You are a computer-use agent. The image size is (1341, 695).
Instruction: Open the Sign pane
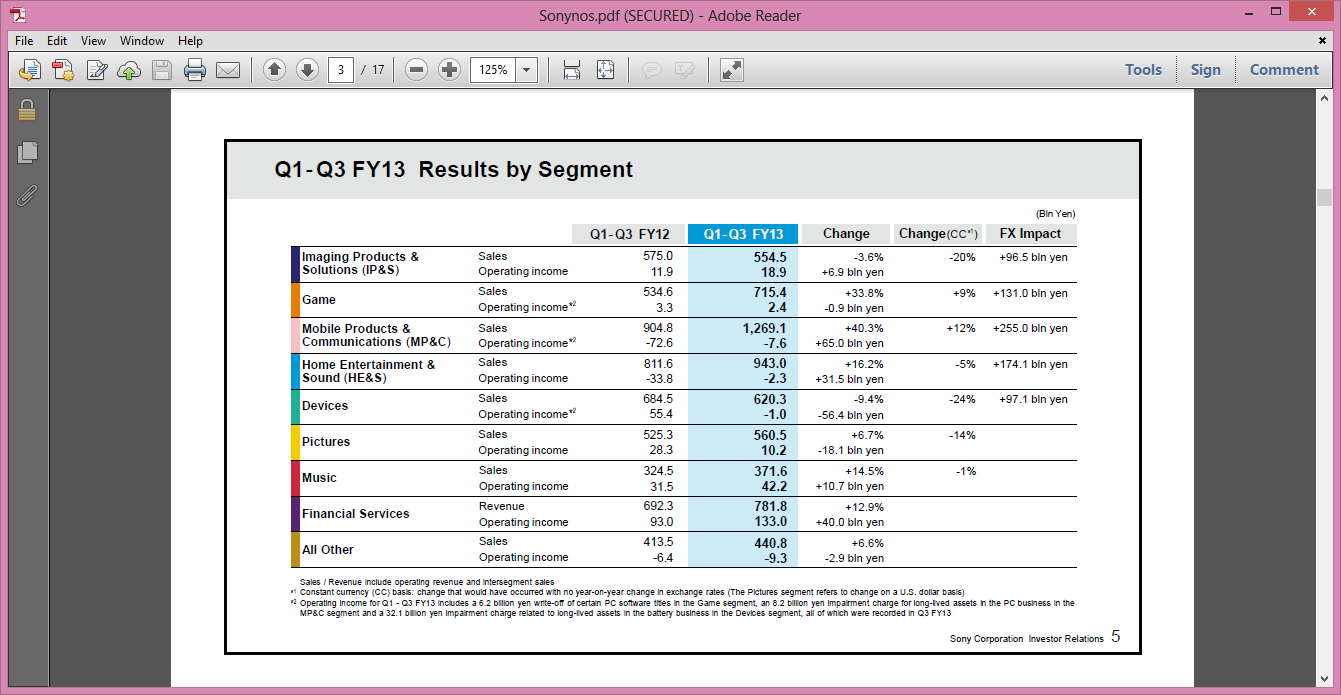tap(1205, 70)
